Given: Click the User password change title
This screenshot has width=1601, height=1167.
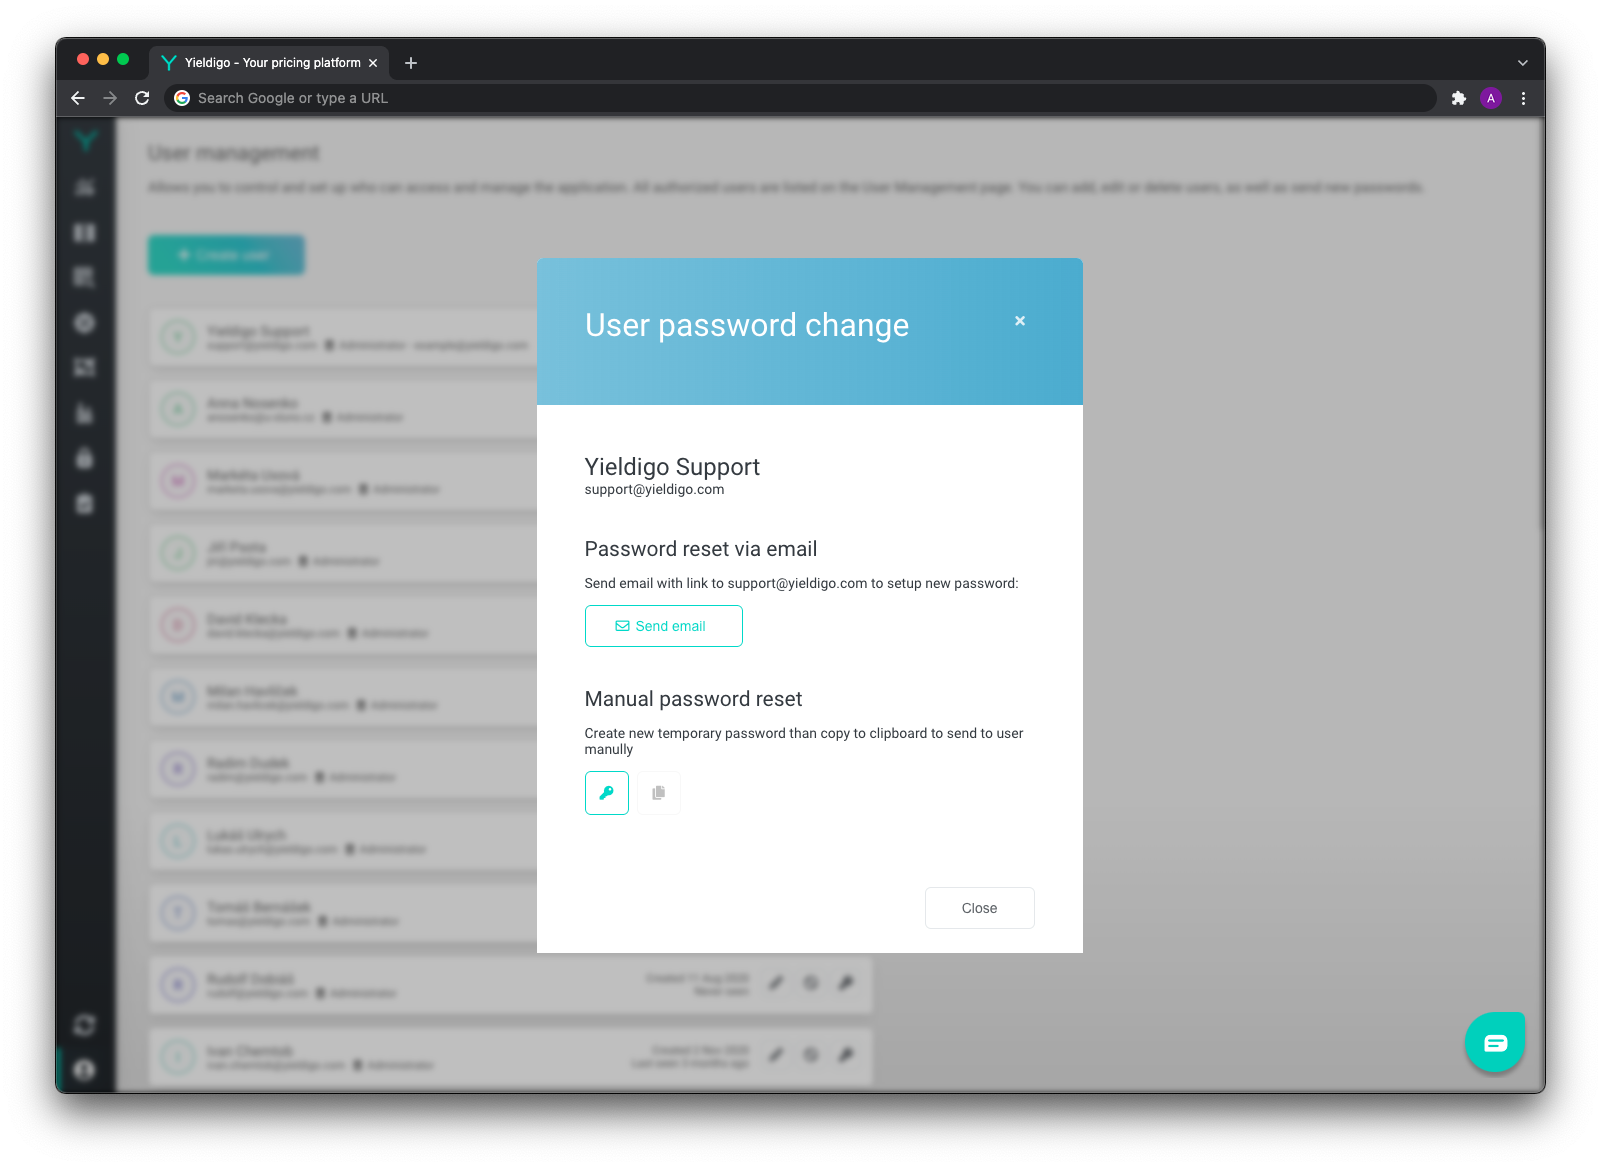Looking at the screenshot, I should click(x=747, y=325).
